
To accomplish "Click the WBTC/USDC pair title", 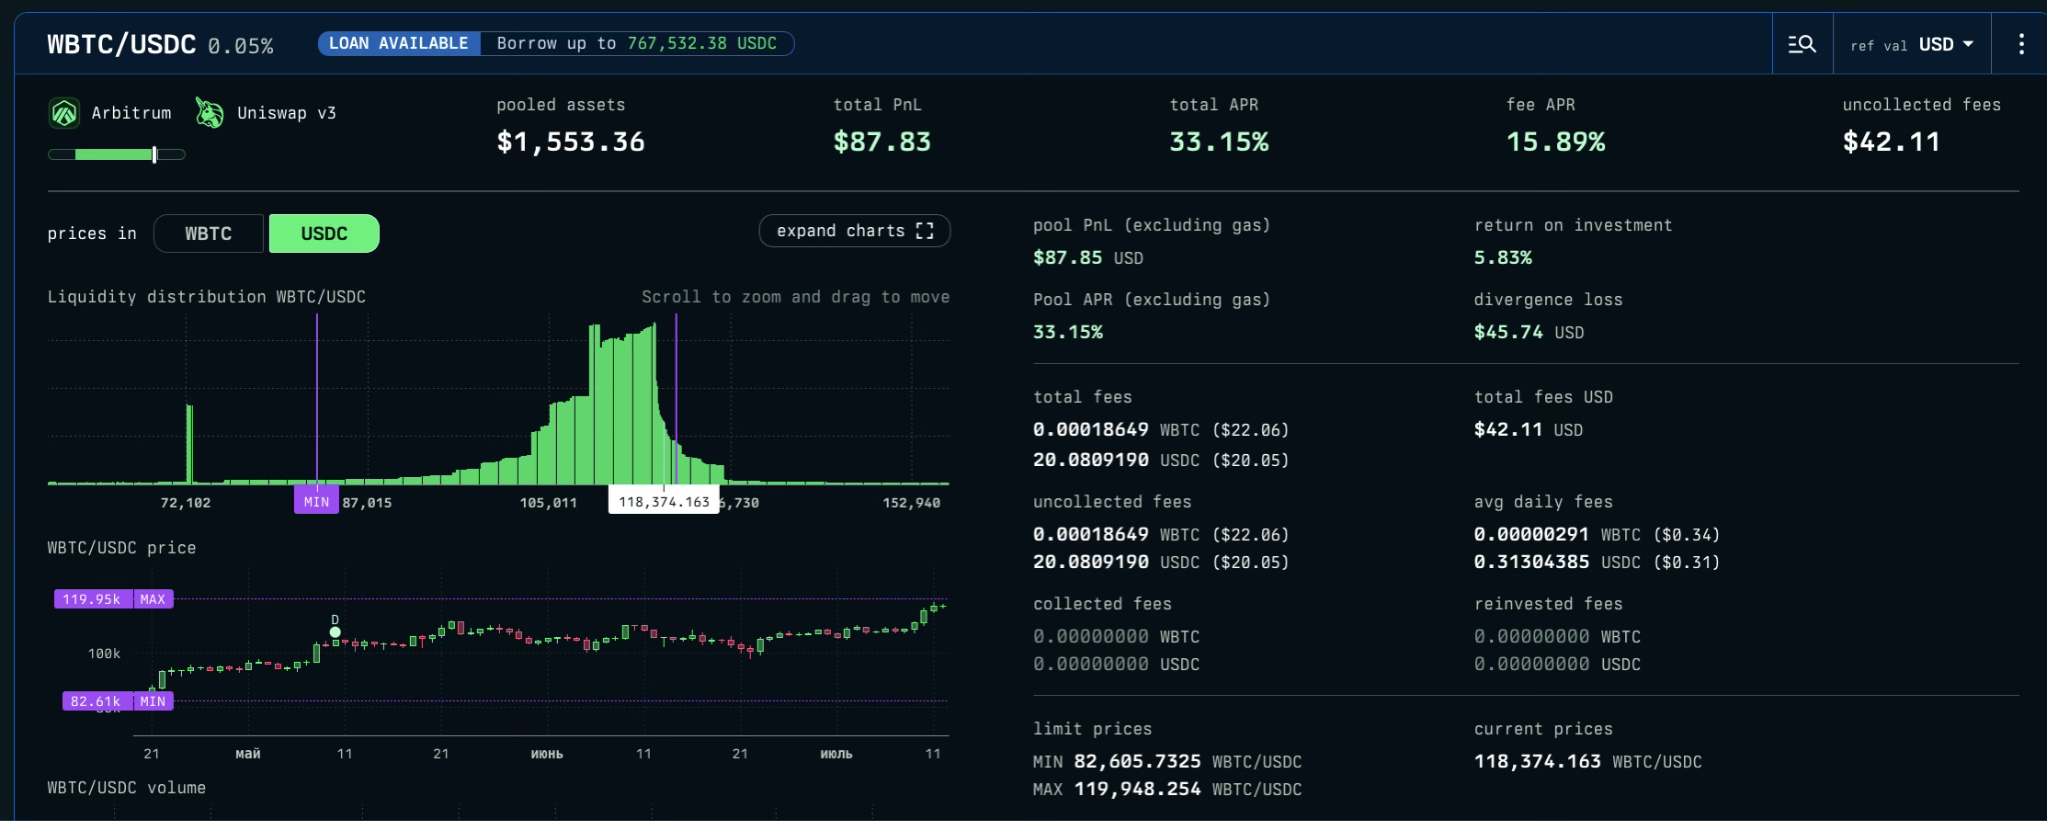I will [x=121, y=44].
